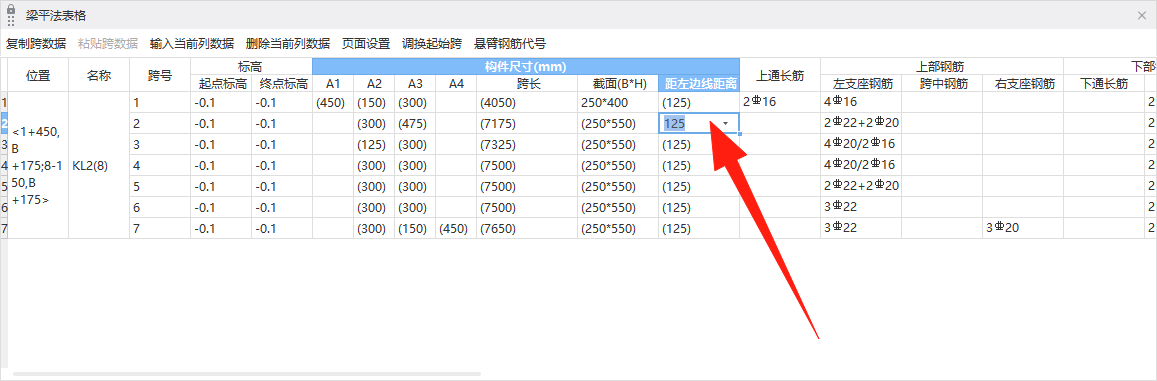1157x381 pixels.
Task: Click the 3⌀22 左支座钢筋 cell in span 6
Action: coord(861,207)
